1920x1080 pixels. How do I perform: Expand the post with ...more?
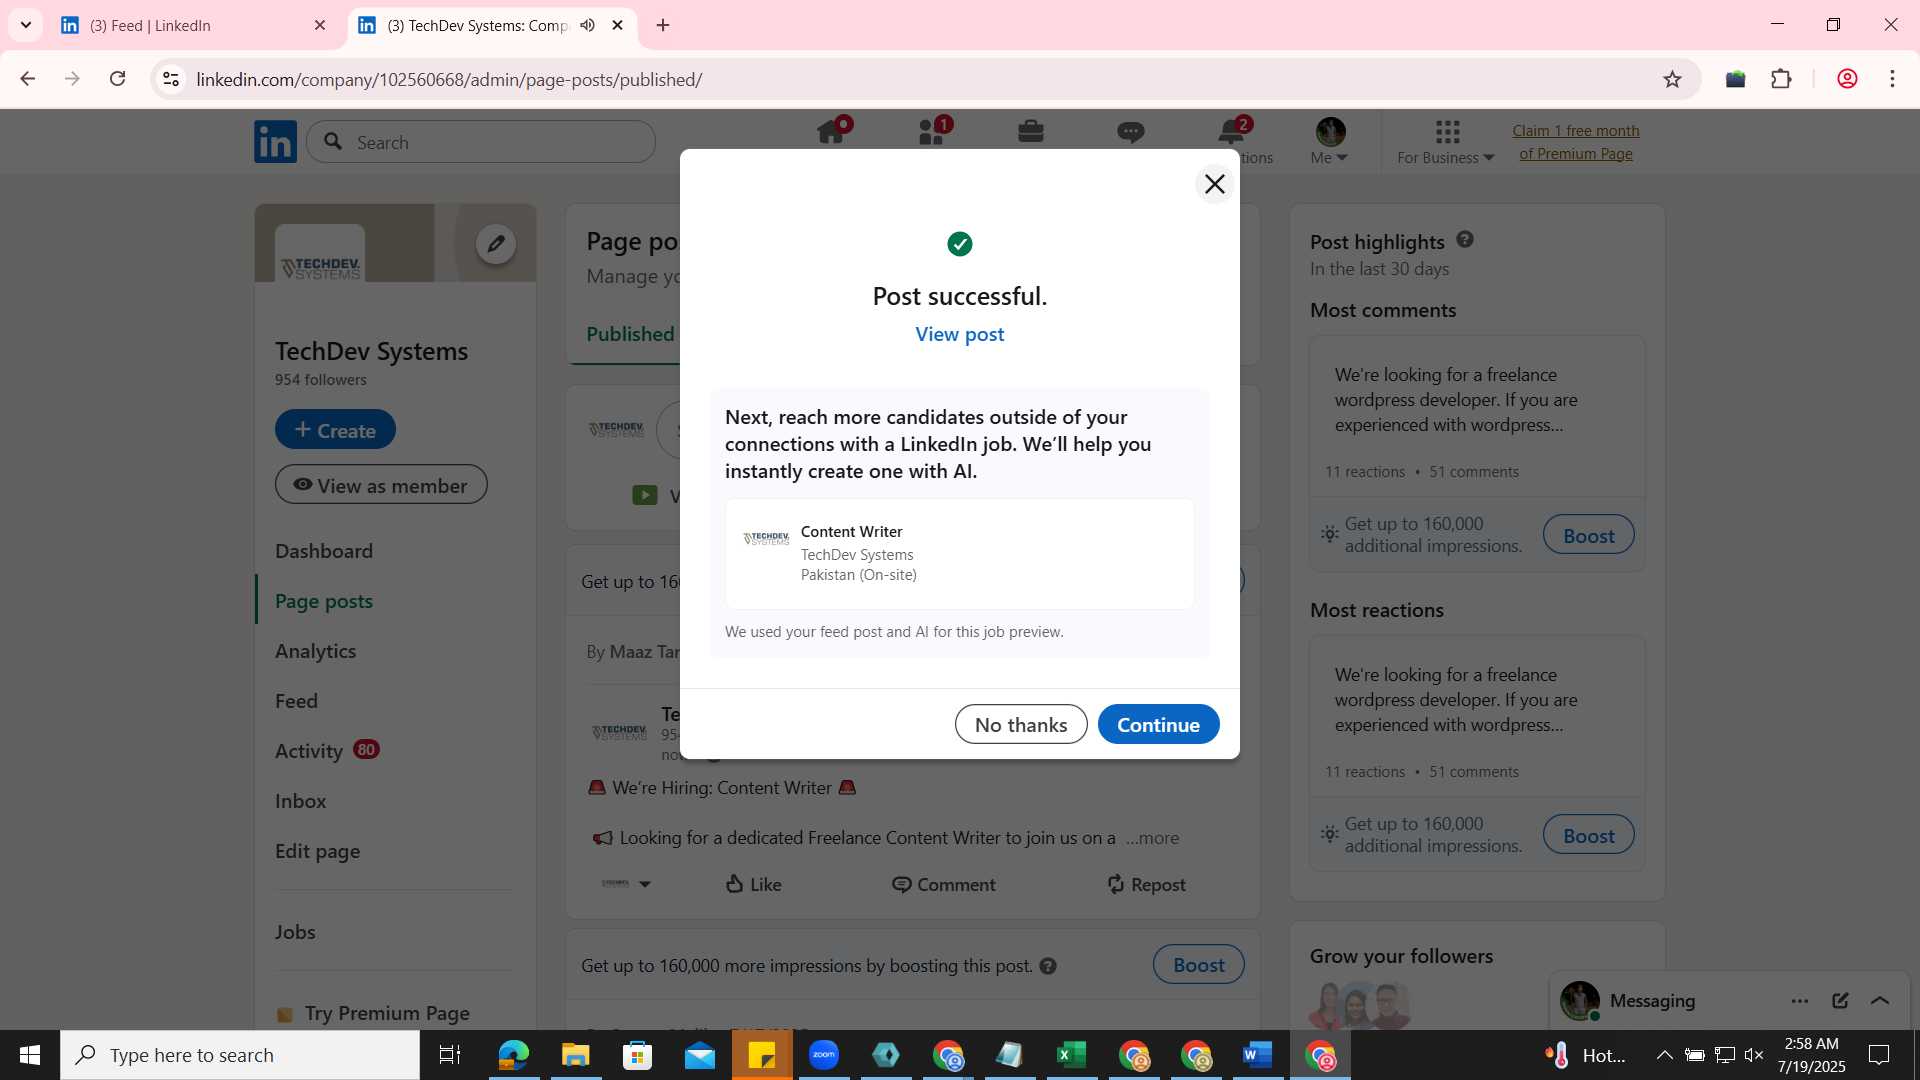(1152, 838)
